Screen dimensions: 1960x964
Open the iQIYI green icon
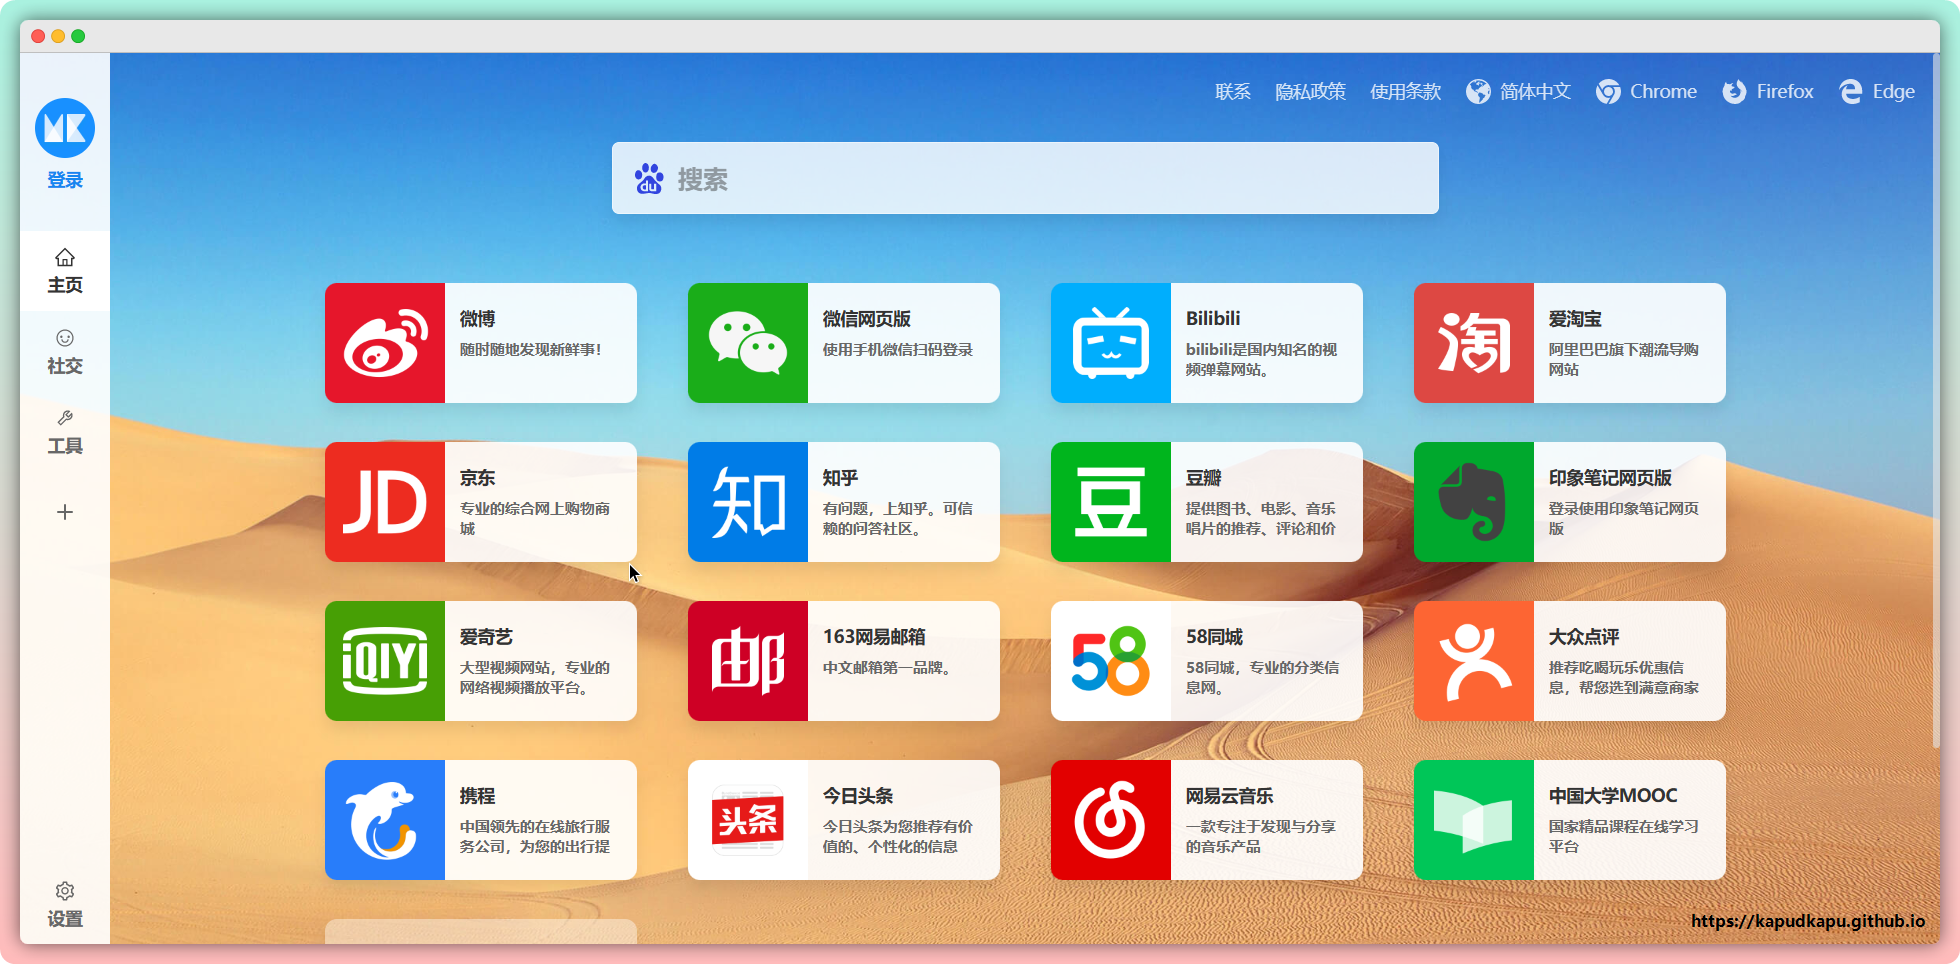[385, 661]
